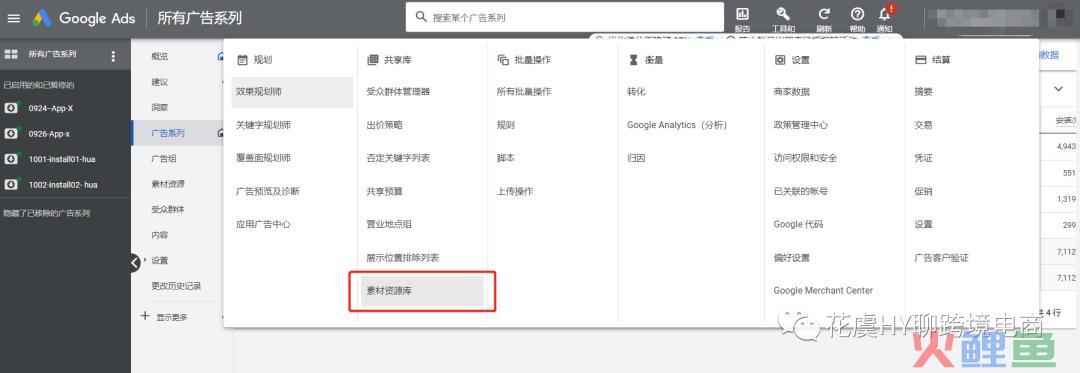
Task: Click the app icon beside 0924--App-X
Action: coord(12,108)
